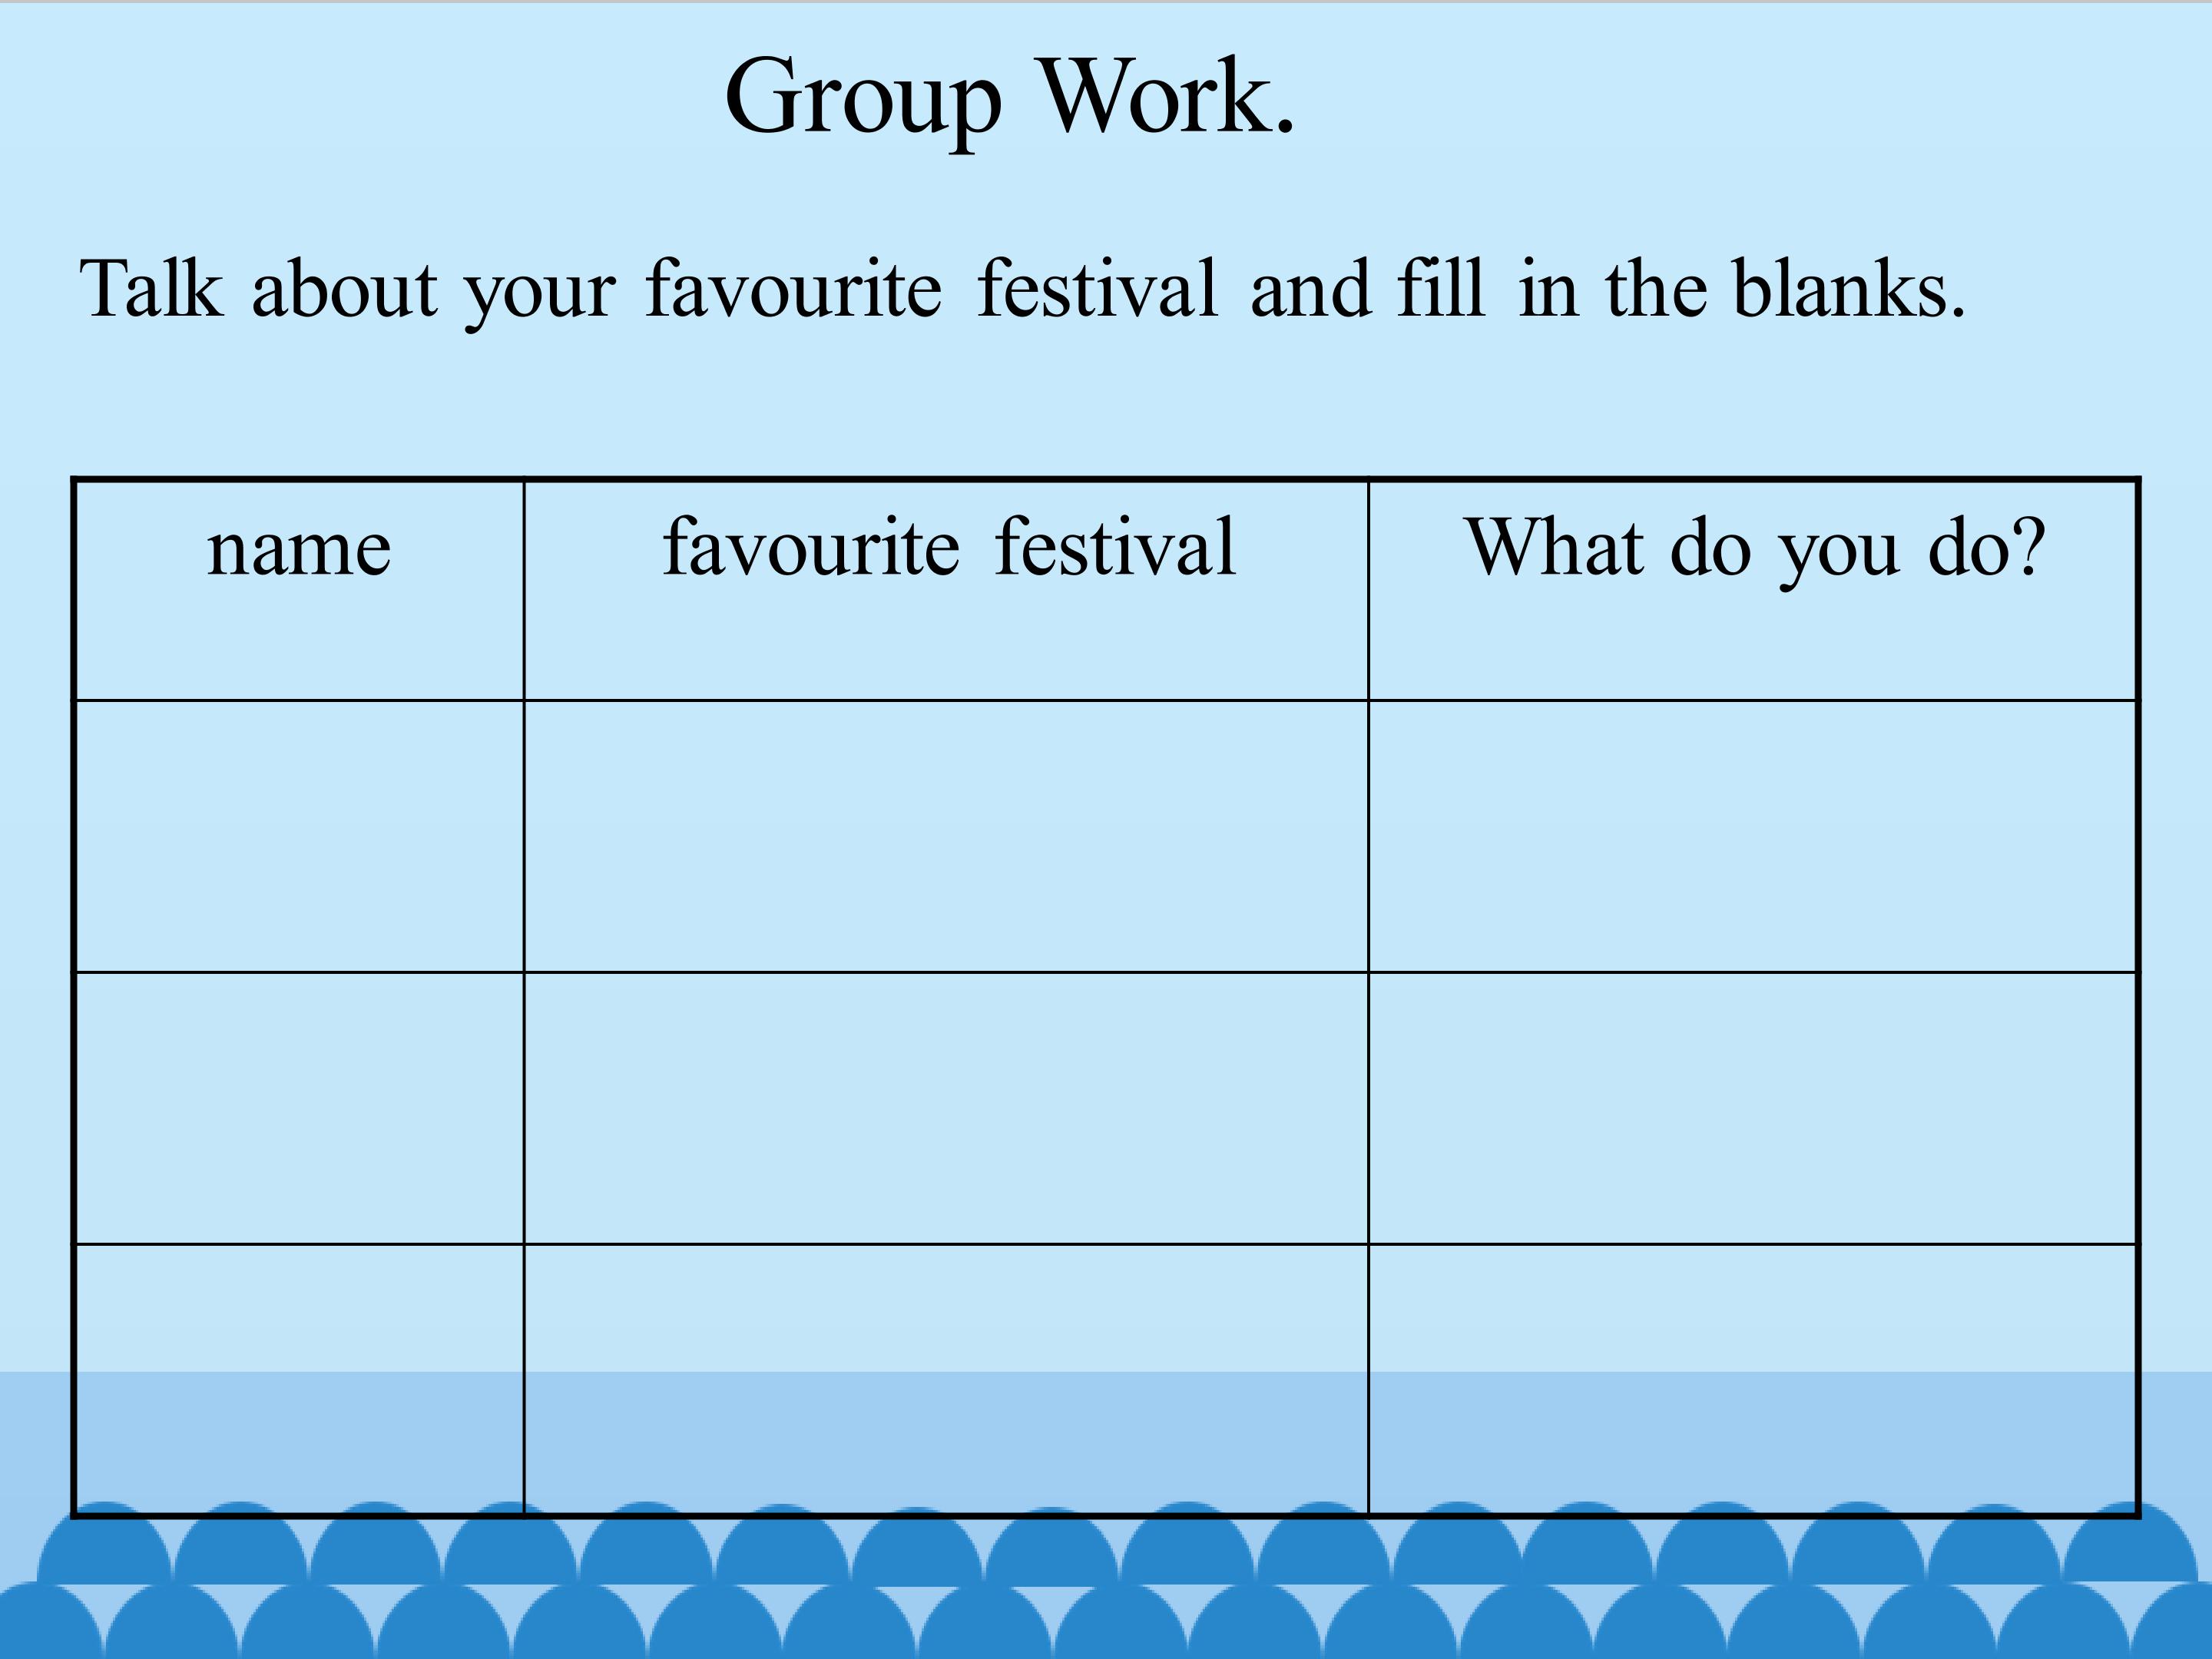
Task: Select the "name" table header cell
Action: tap(299, 590)
